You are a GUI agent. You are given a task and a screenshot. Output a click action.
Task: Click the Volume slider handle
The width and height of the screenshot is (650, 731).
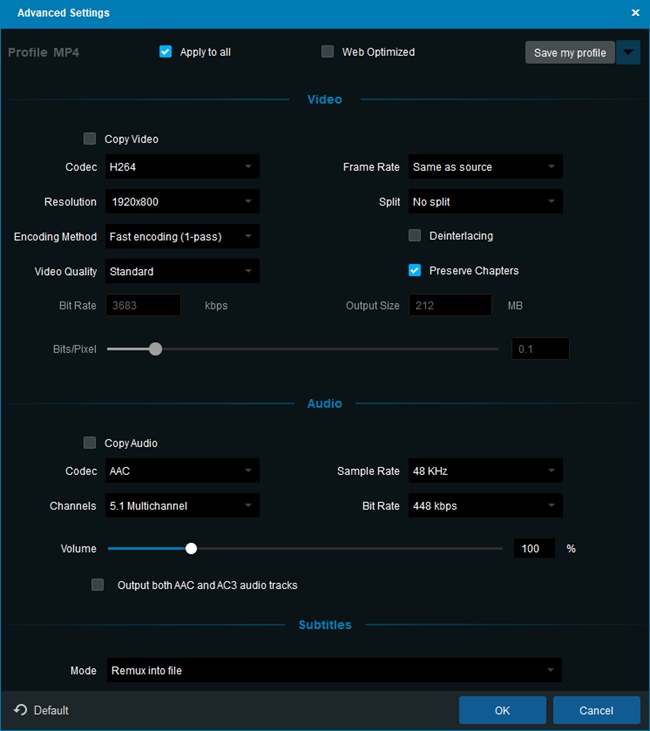pos(191,548)
